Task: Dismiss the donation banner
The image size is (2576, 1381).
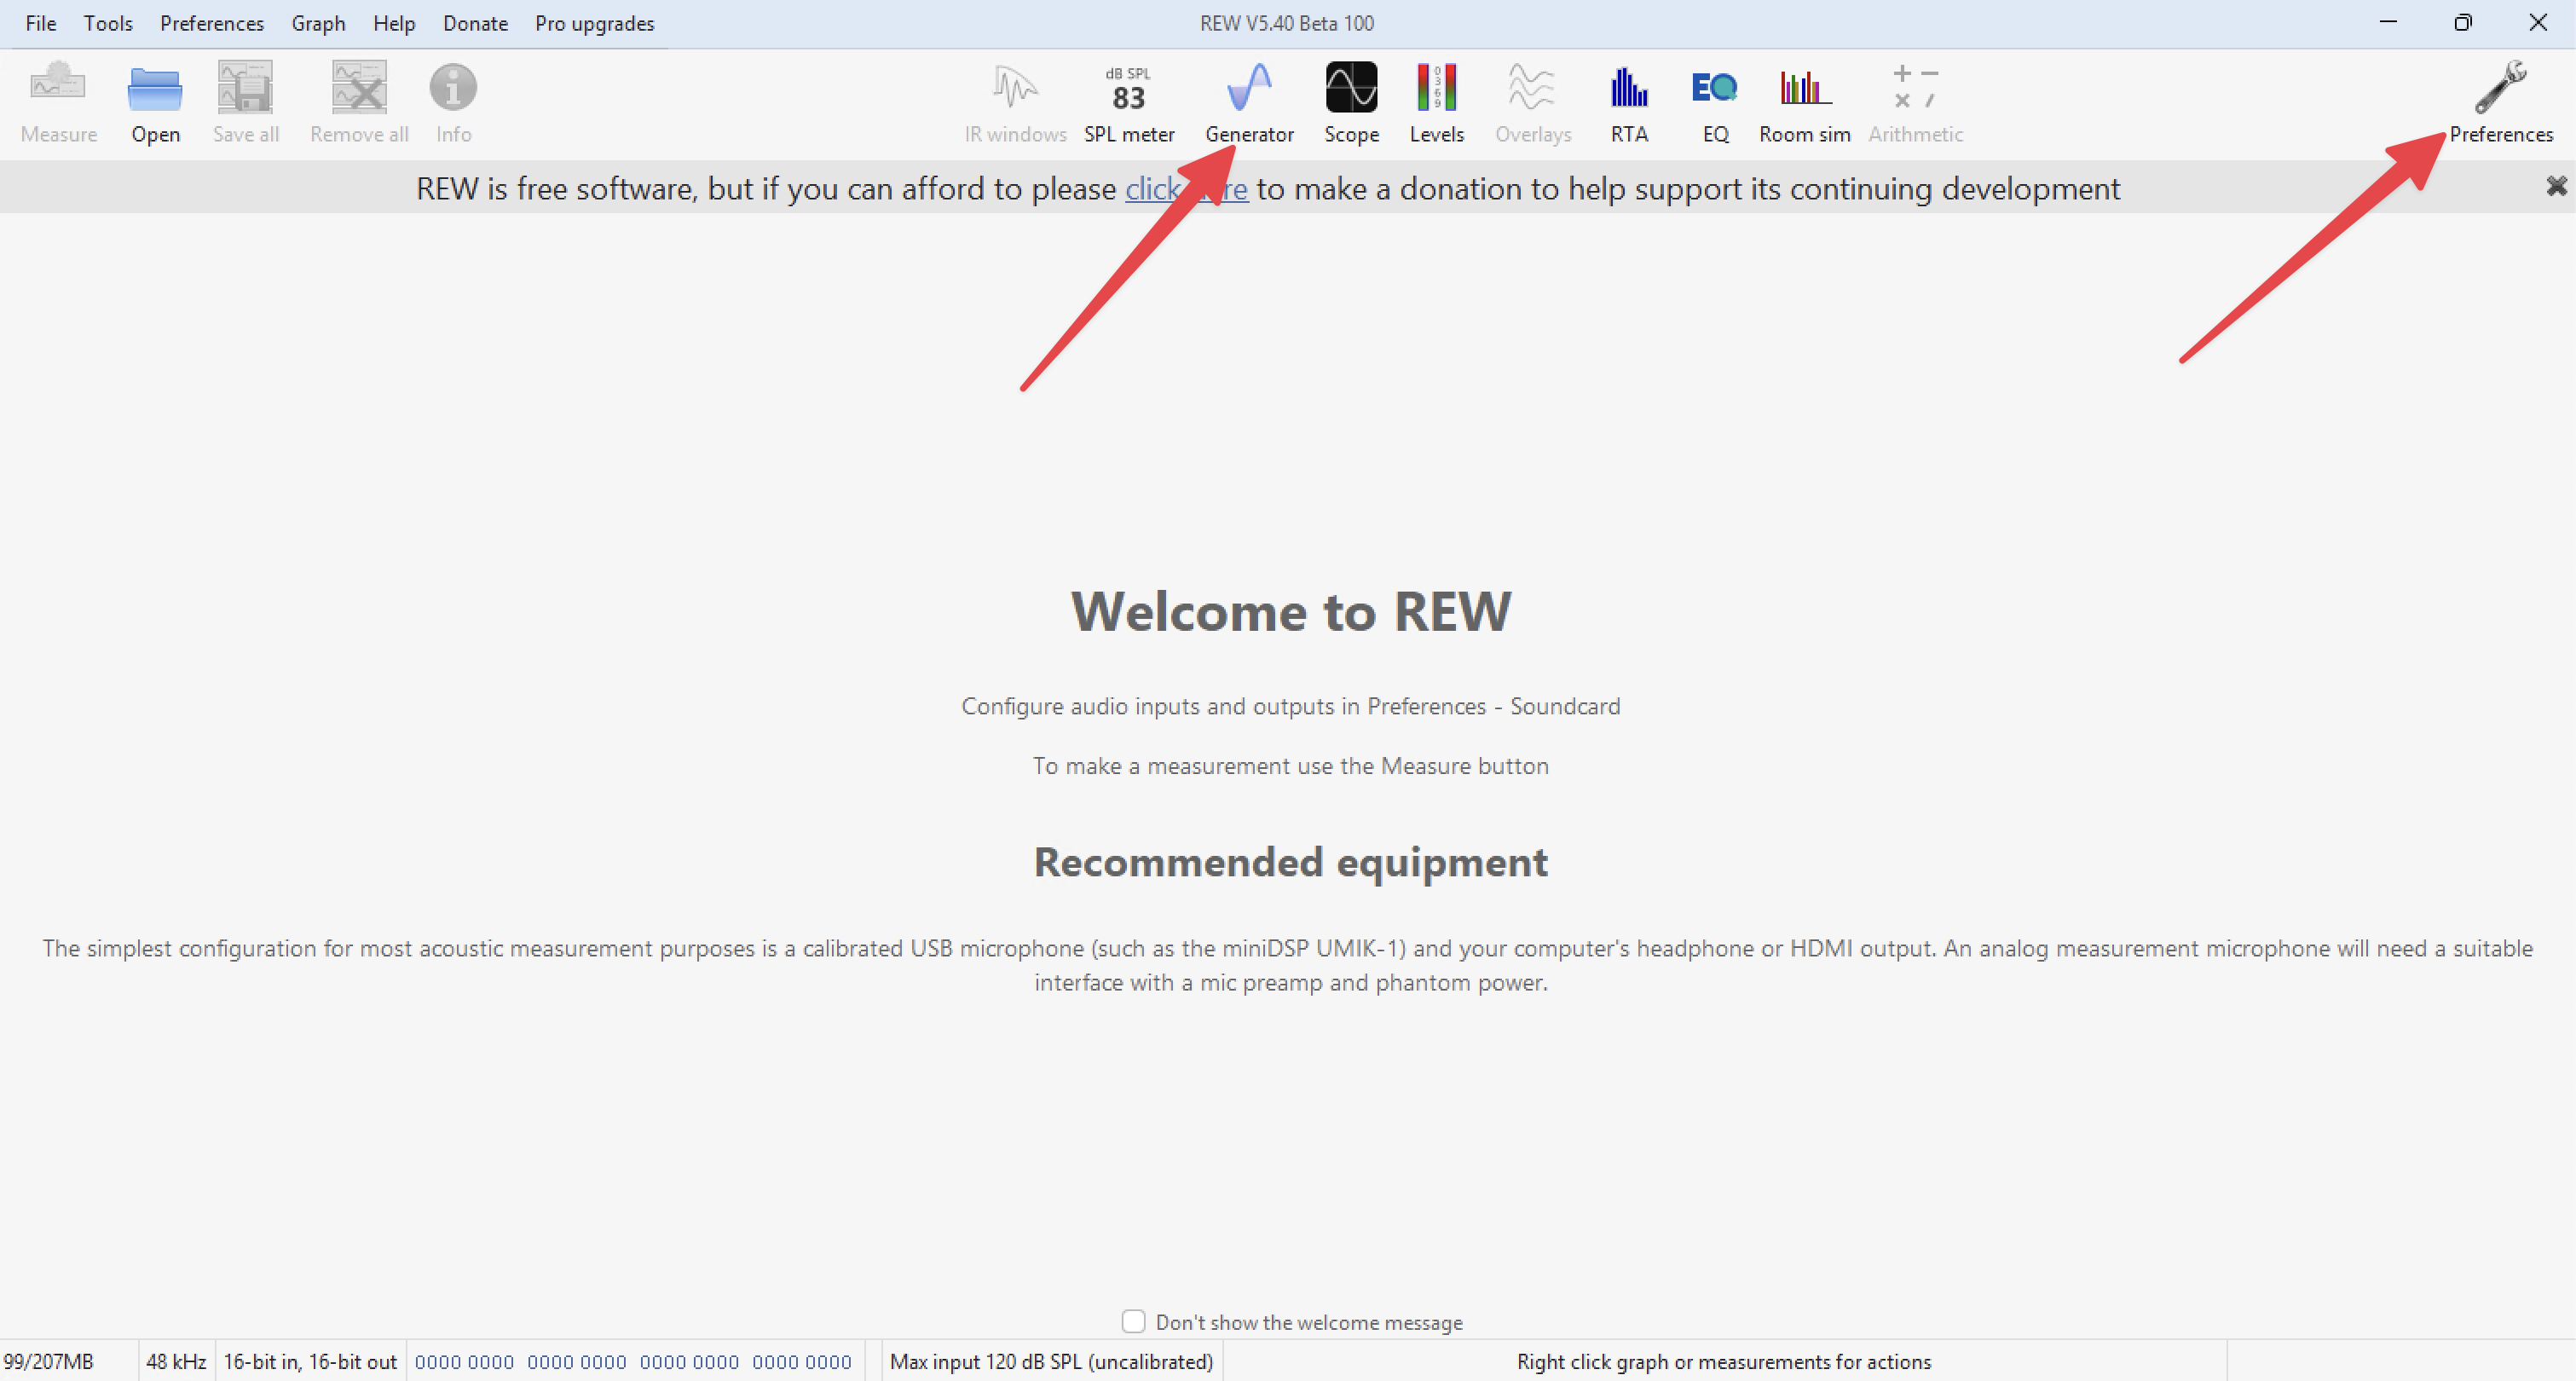Action: 2556,186
